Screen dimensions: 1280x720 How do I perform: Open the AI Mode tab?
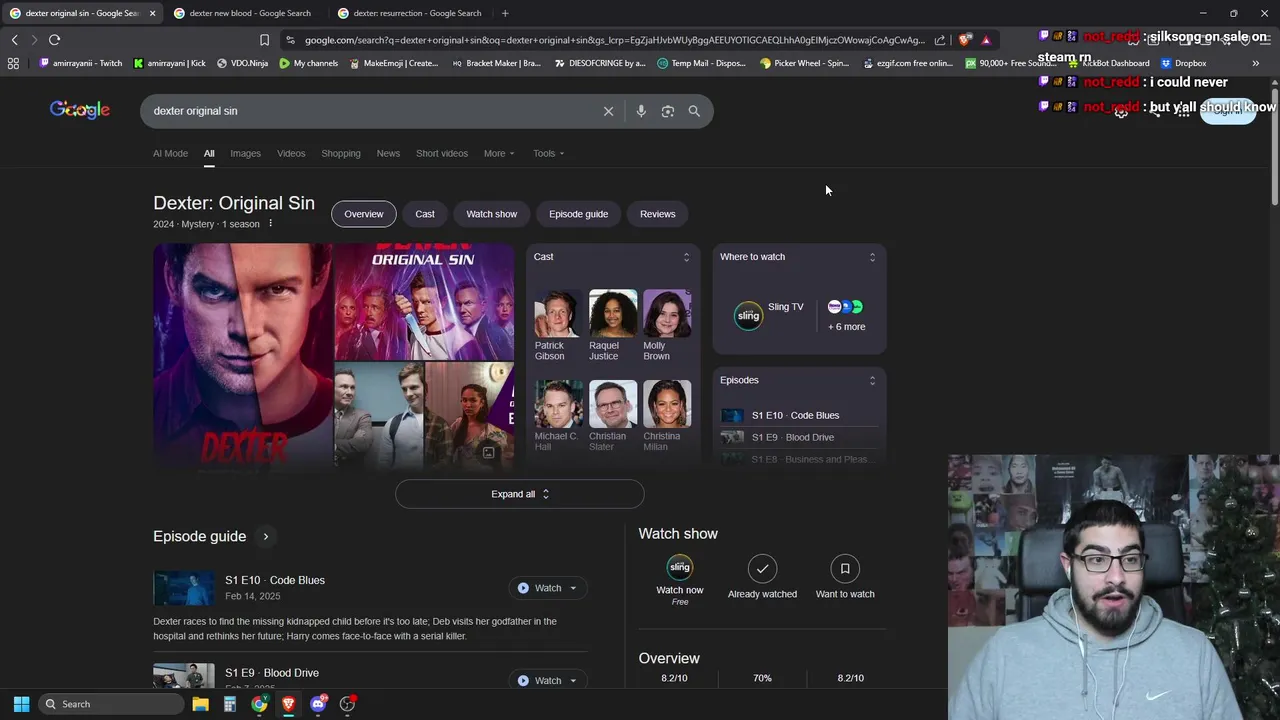[170, 153]
